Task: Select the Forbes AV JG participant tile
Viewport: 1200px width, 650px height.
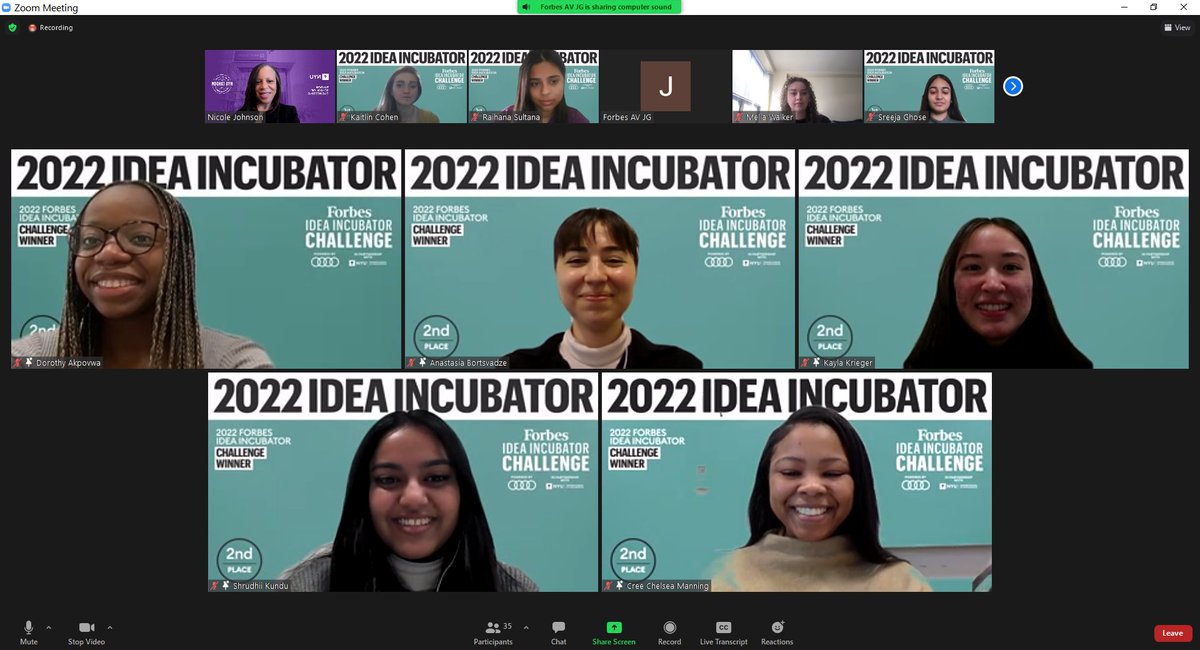Action: click(x=666, y=86)
